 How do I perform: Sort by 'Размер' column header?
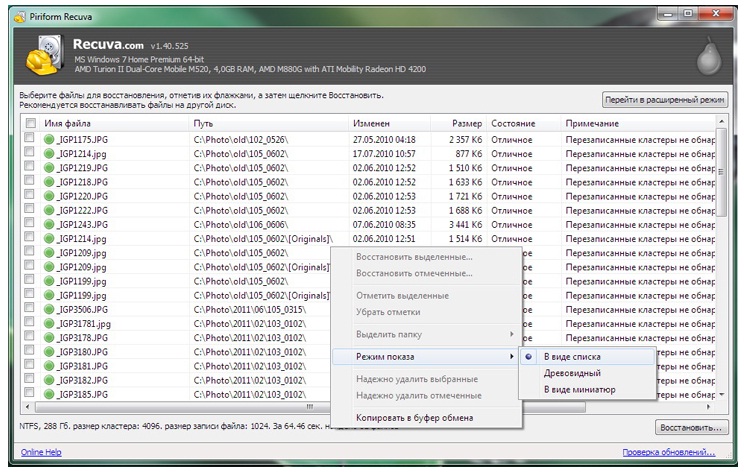click(457, 123)
